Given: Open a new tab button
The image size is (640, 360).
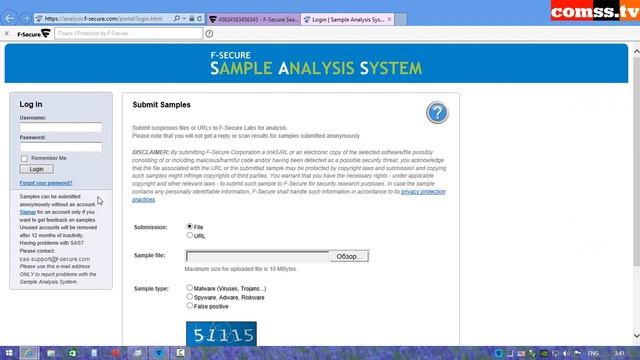Looking at the screenshot, I should point(401,19).
